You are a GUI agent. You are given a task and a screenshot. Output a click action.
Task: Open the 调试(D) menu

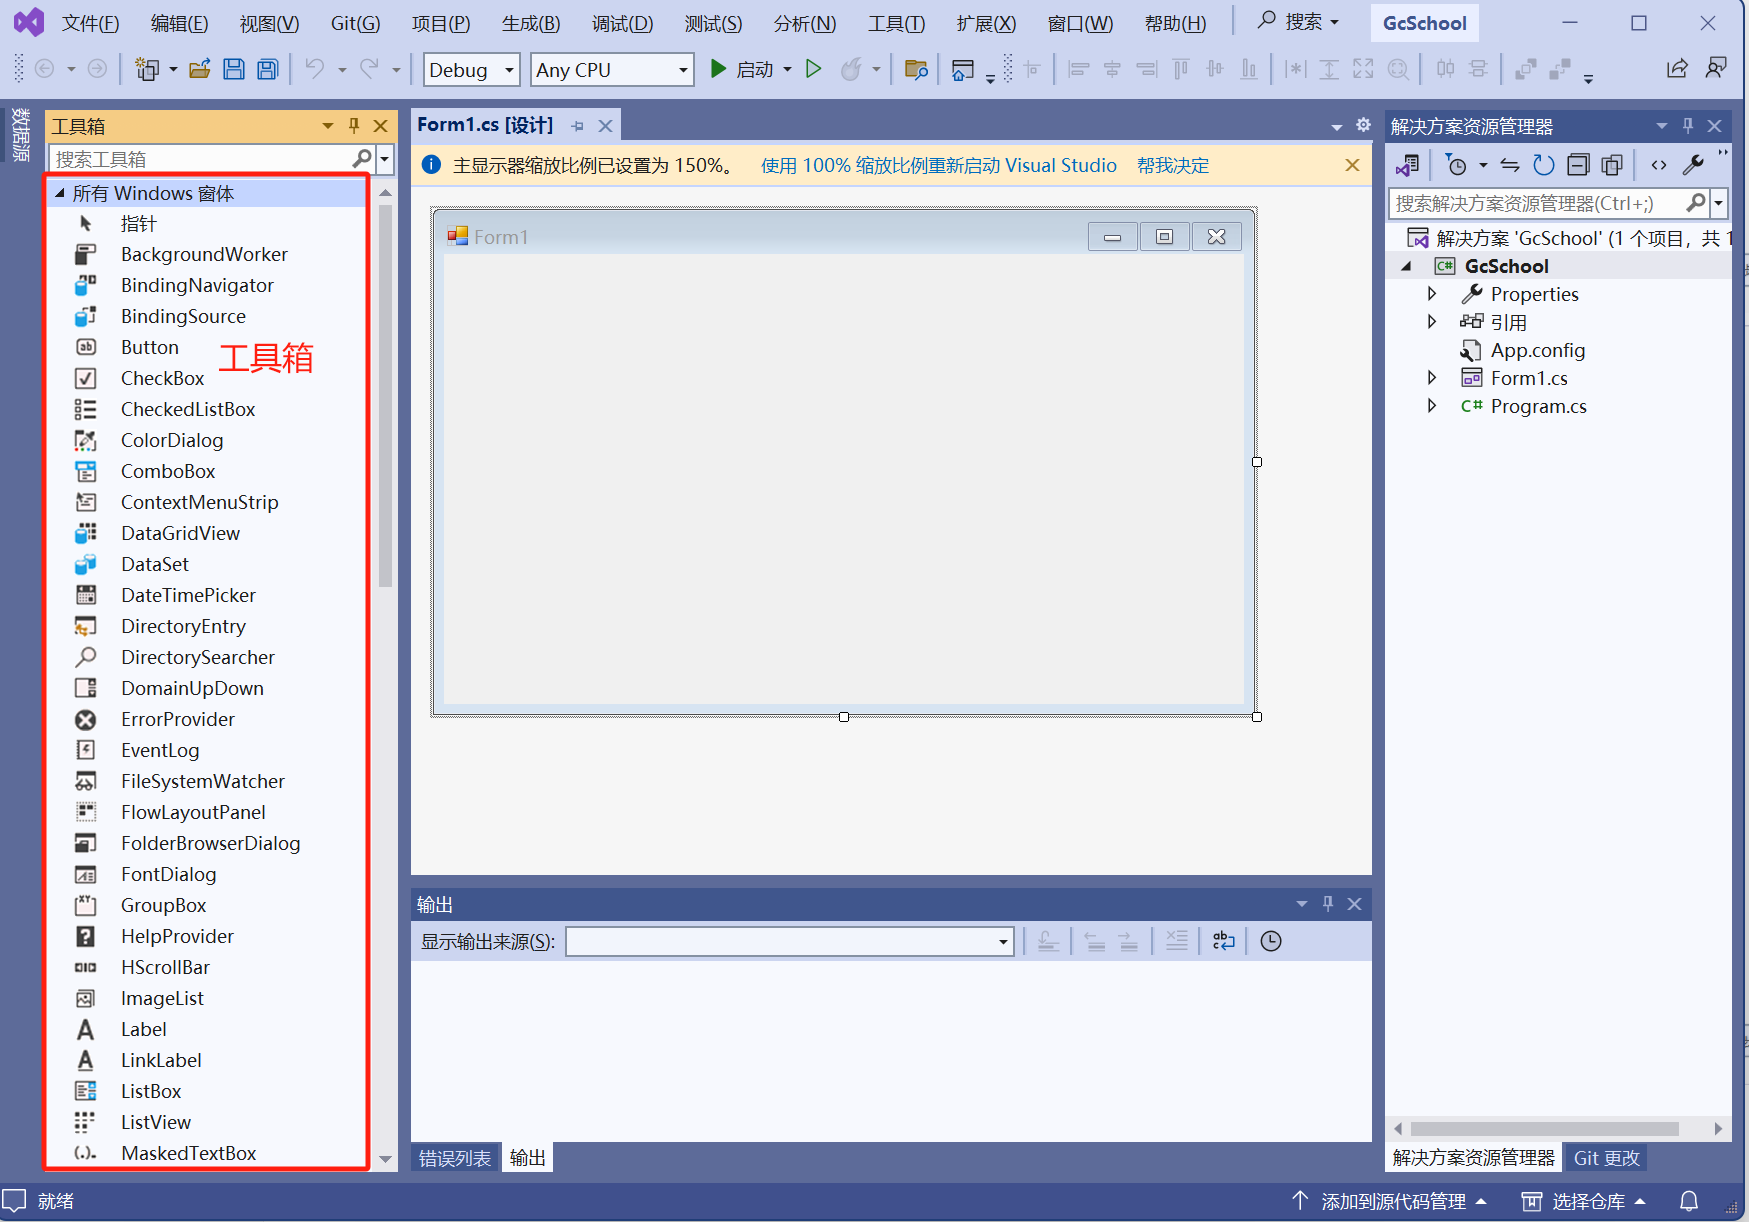coord(621,23)
